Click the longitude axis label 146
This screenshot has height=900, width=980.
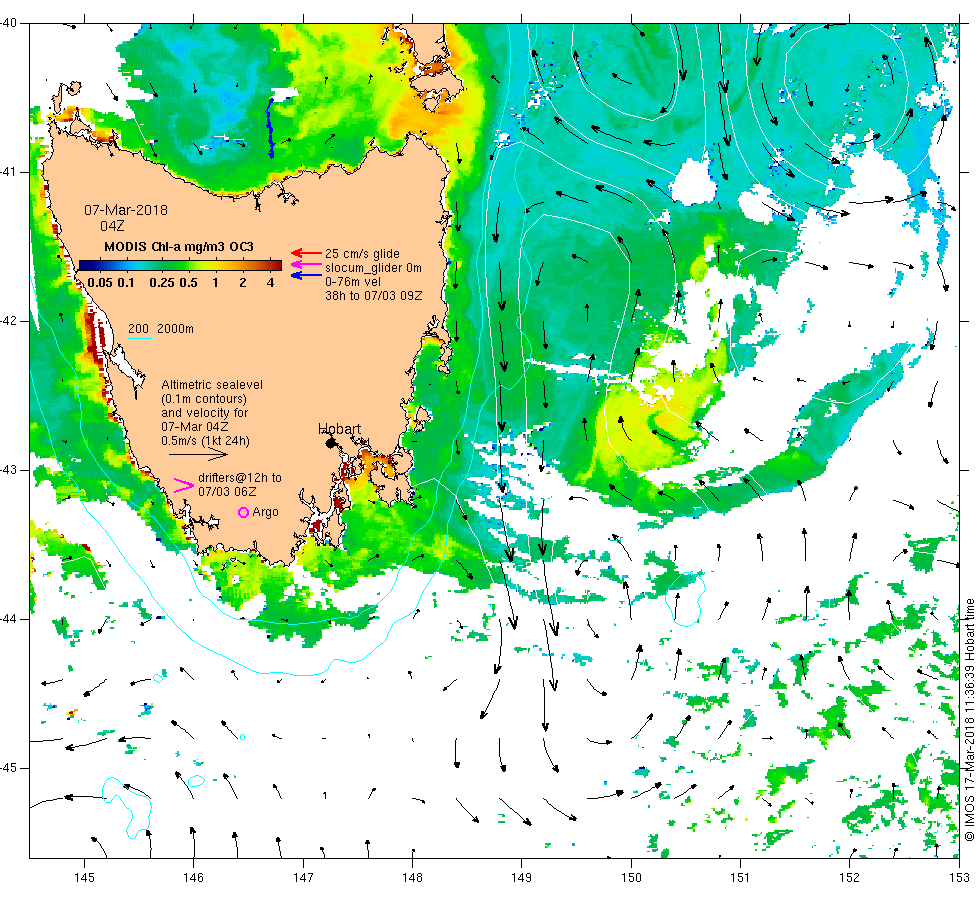194,878
